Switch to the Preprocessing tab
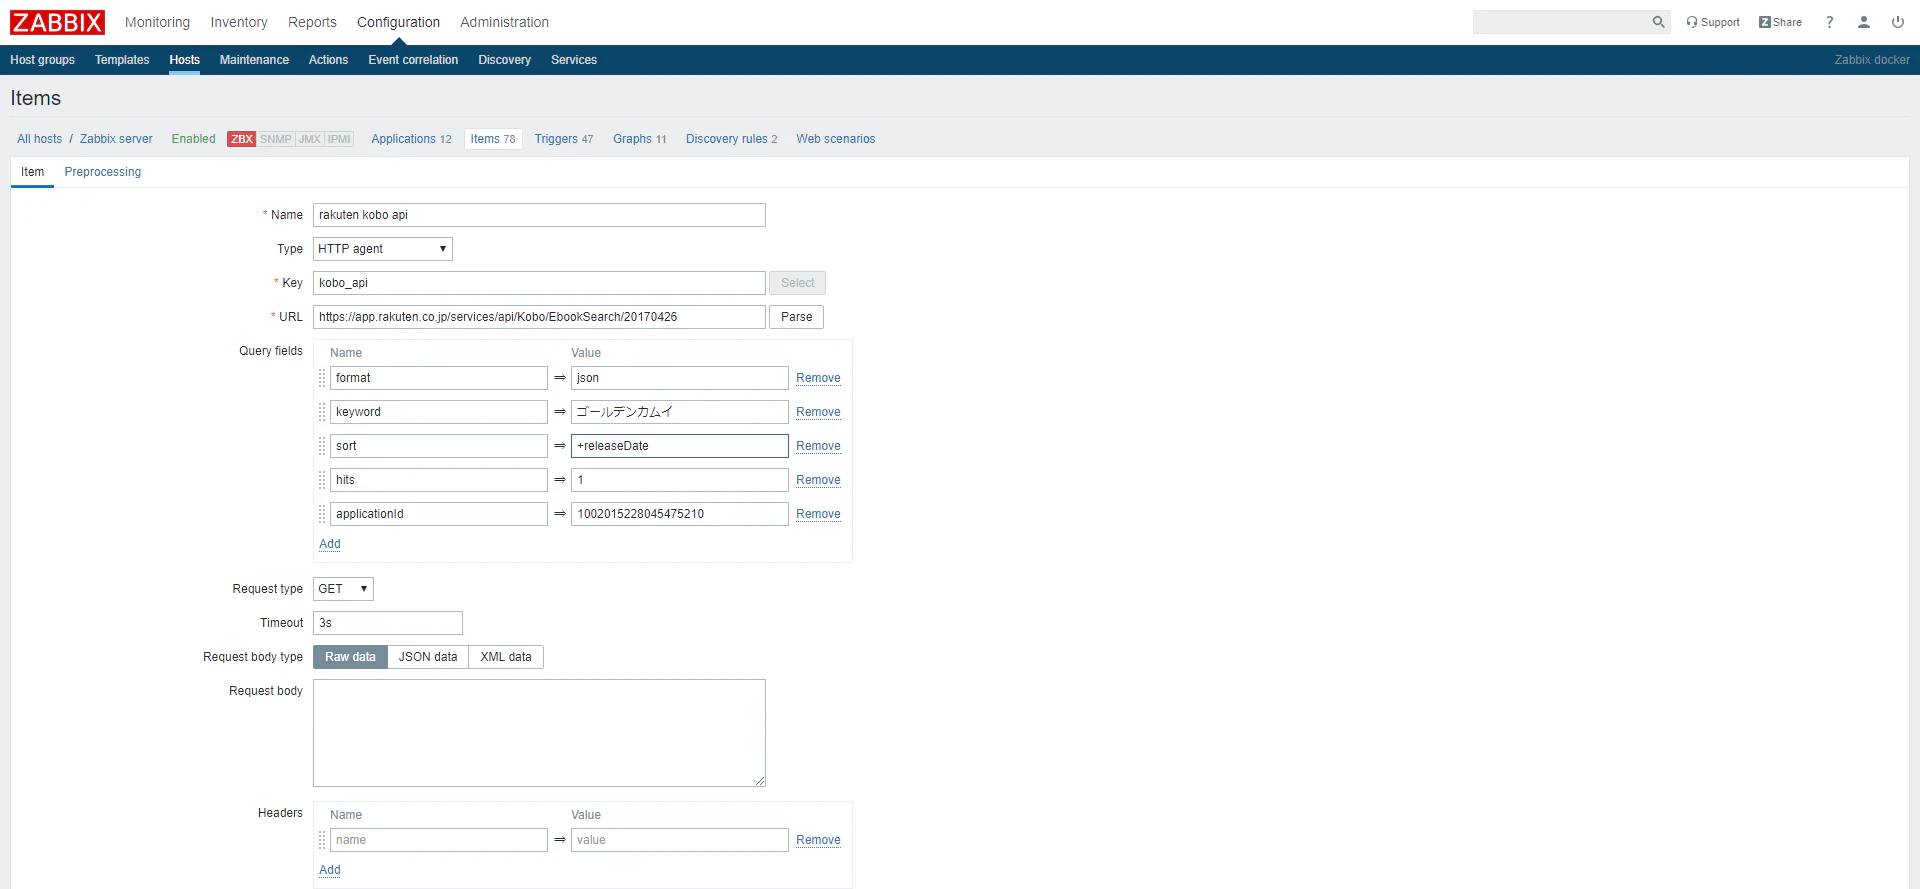The width and height of the screenshot is (1920, 889). 103,172
